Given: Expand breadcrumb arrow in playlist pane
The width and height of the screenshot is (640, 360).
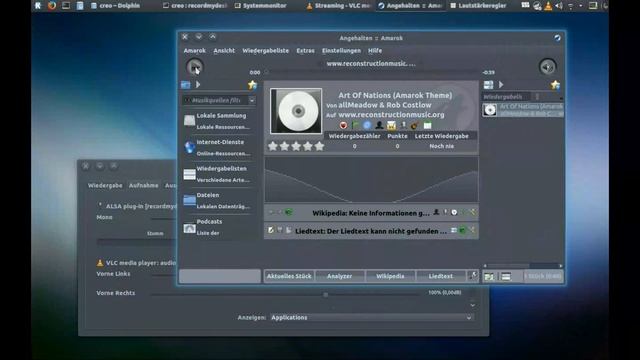Looking at the screenshot, I should pos(501,84).
